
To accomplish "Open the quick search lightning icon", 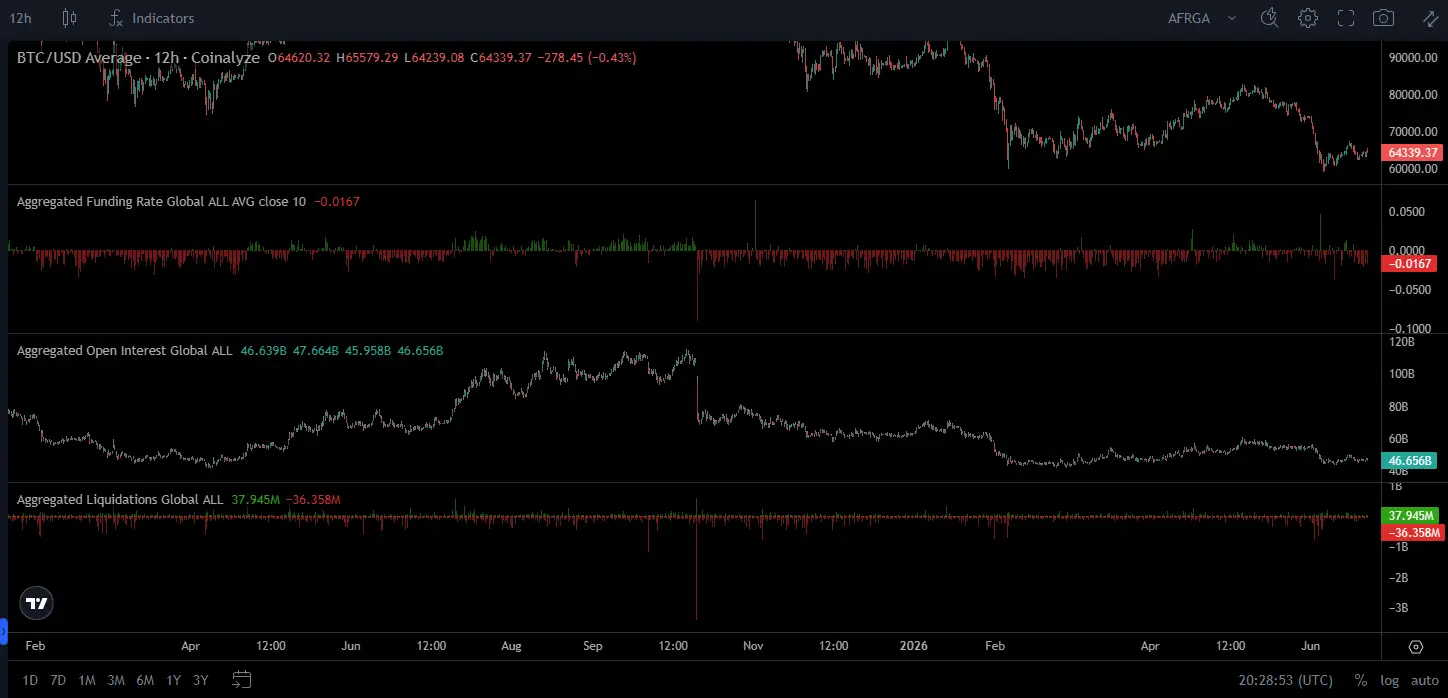I will [1270, 18].
